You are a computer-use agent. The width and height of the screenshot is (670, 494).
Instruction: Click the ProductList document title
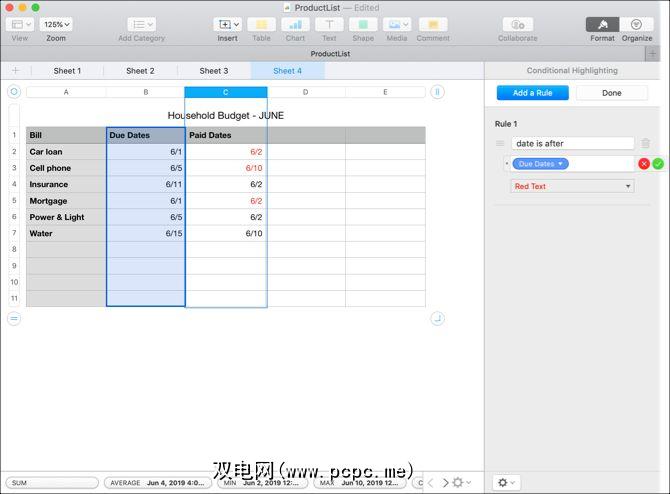[317, 8]
